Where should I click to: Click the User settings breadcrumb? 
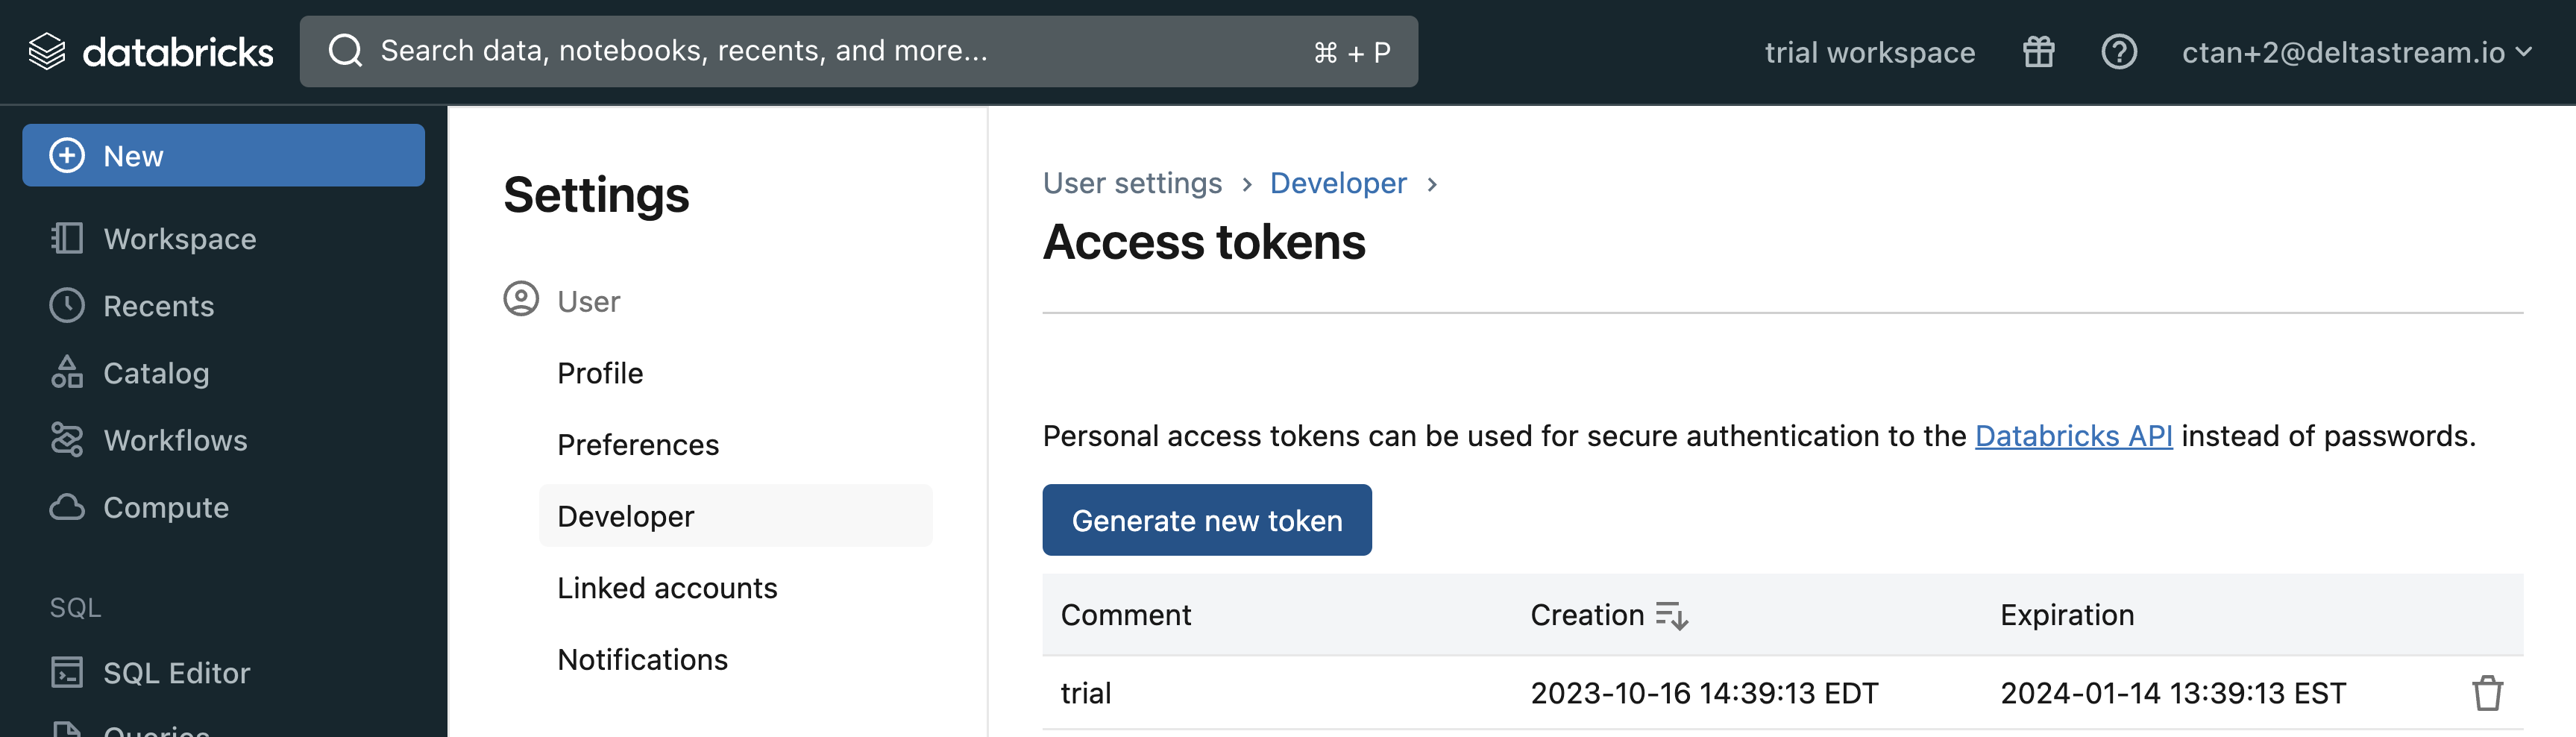point(1132,184)
